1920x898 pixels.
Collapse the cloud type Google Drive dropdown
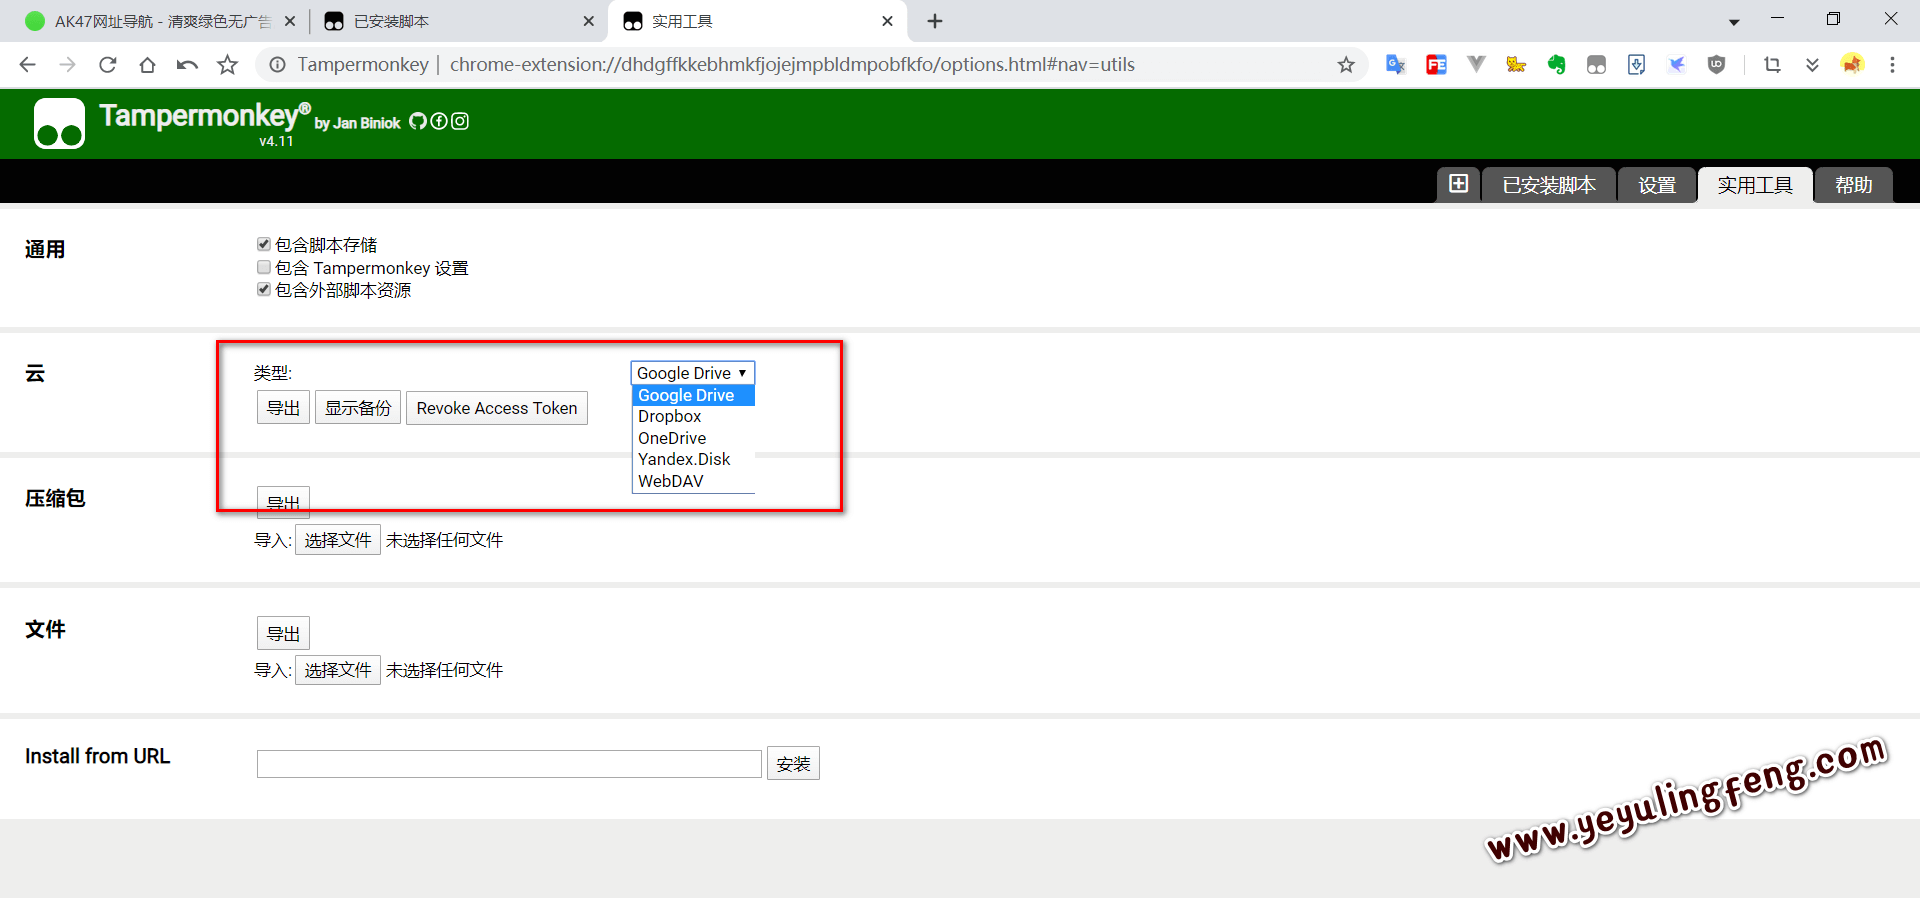(692, 373)
